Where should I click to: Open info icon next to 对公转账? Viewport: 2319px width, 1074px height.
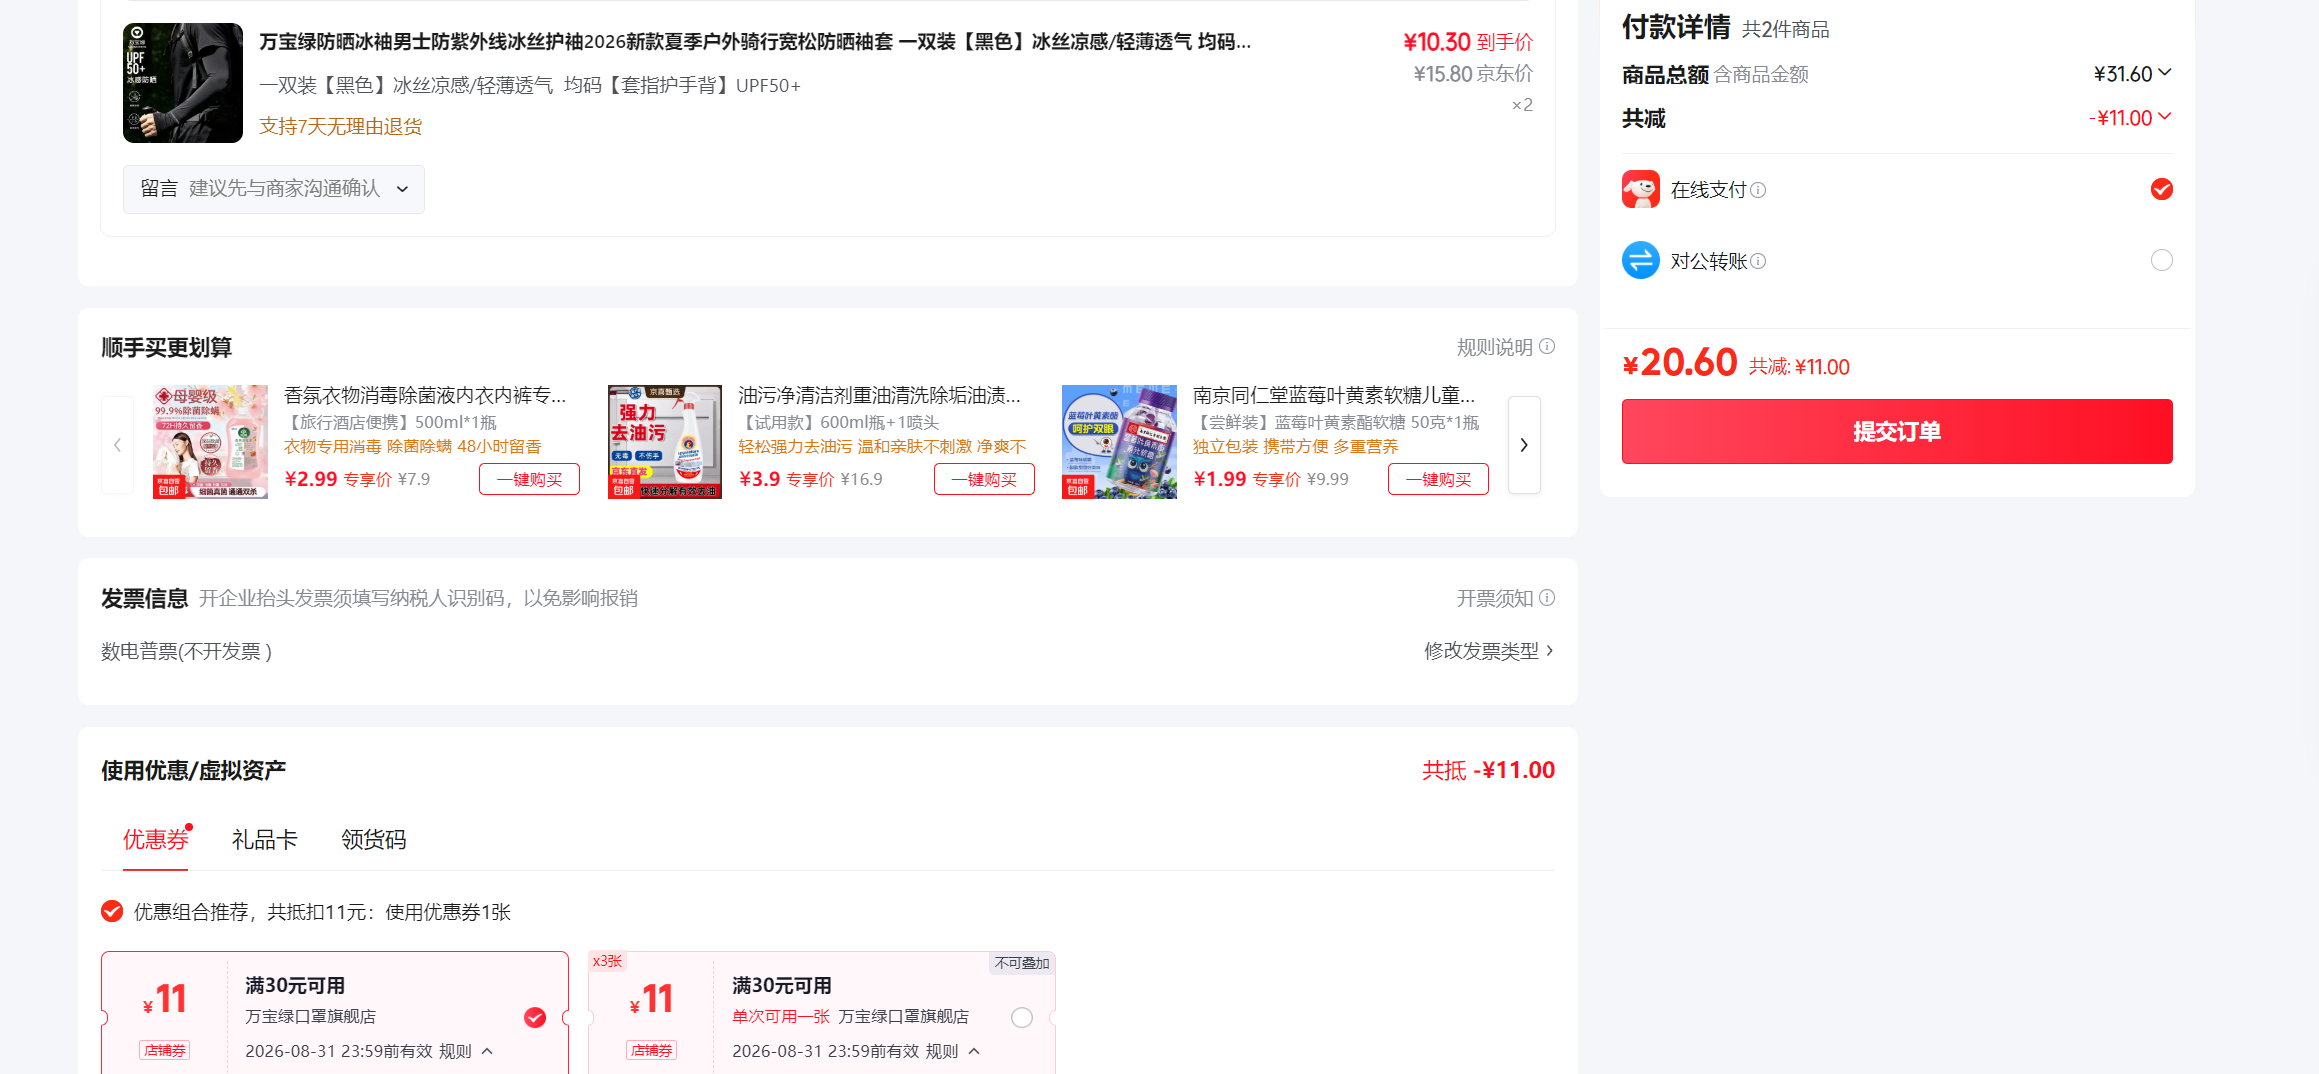1758,261
